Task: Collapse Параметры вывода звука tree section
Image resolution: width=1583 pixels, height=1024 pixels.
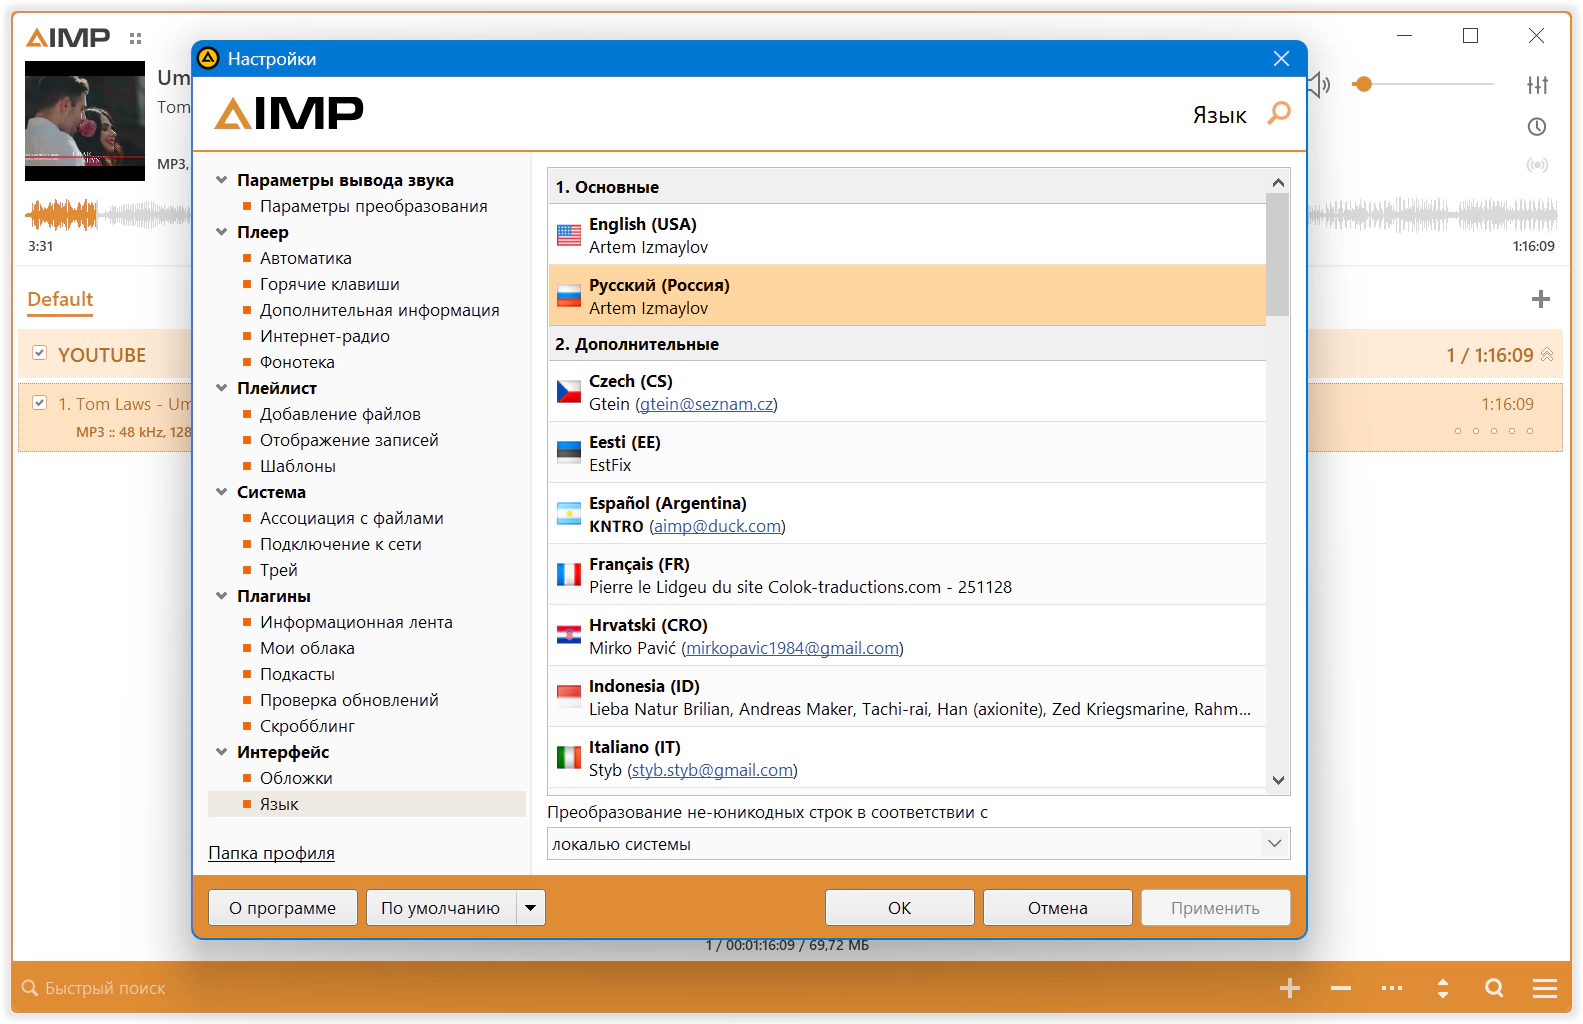Action: coord(221,180)
